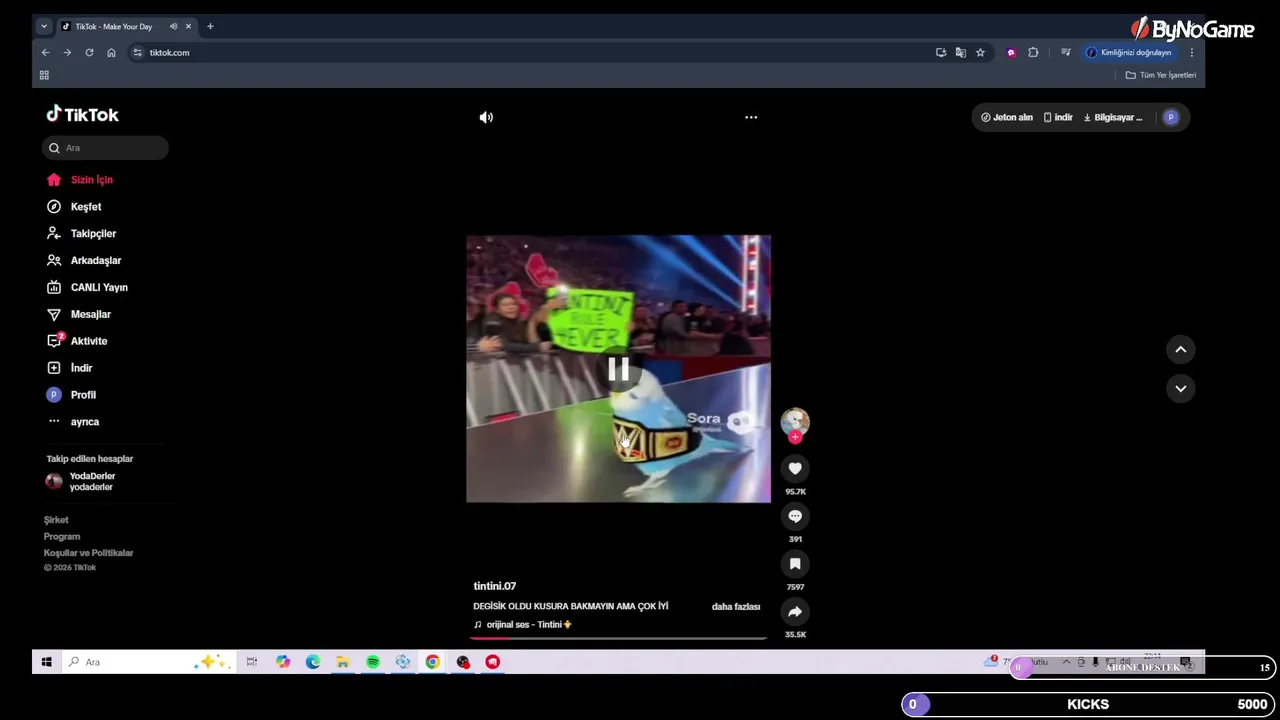Switch to Chrome on the taskbar

click(x=432, y=662)
